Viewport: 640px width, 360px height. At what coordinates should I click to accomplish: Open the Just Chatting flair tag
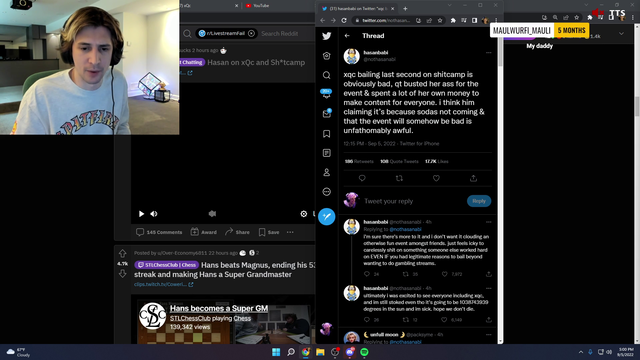(x=192, y=62)
